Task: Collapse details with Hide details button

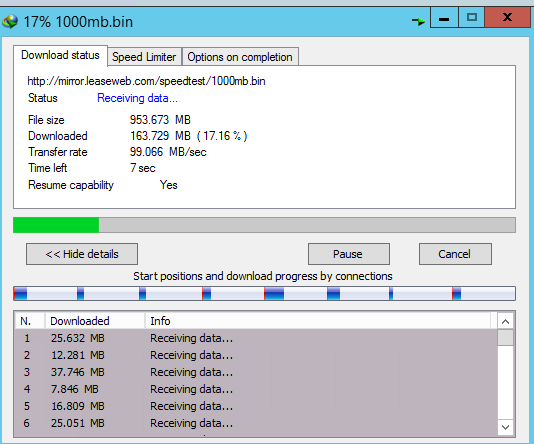Action: click(82, 254)
